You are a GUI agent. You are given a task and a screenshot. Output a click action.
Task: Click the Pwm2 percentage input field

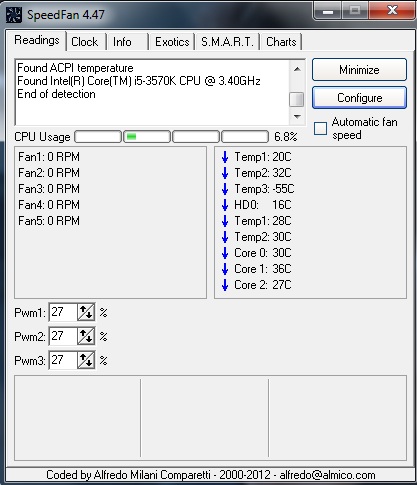pos(64,336)
